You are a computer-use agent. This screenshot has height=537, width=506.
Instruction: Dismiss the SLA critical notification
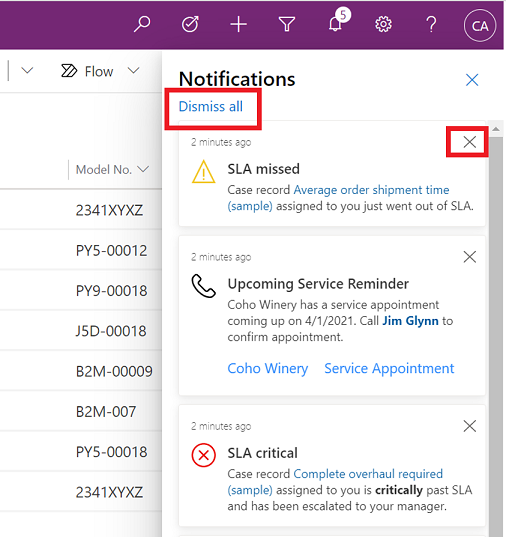[x=470, y=426]
